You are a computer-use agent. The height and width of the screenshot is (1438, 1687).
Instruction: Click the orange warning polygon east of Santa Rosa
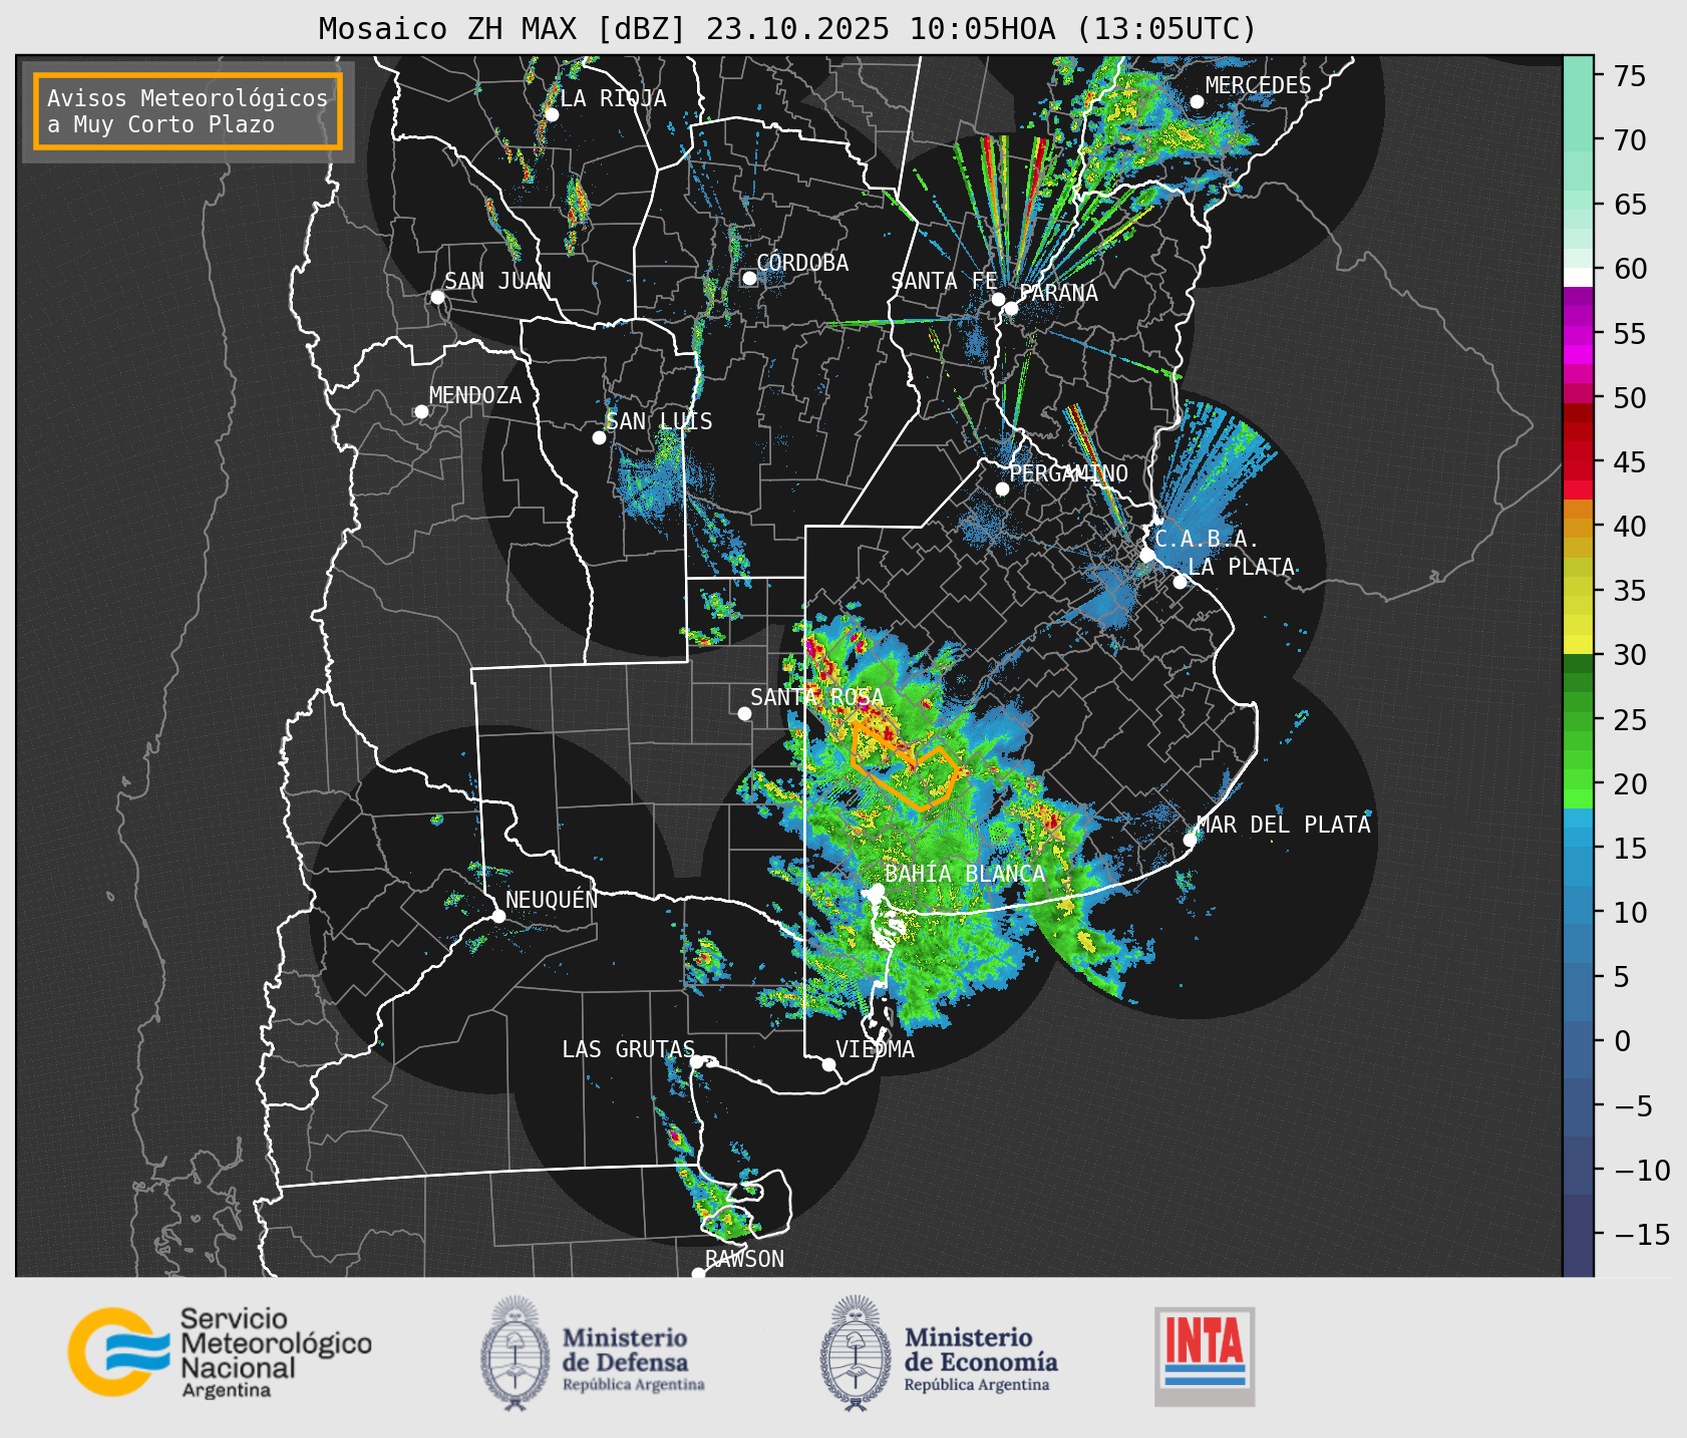click(x=905, y=765)
